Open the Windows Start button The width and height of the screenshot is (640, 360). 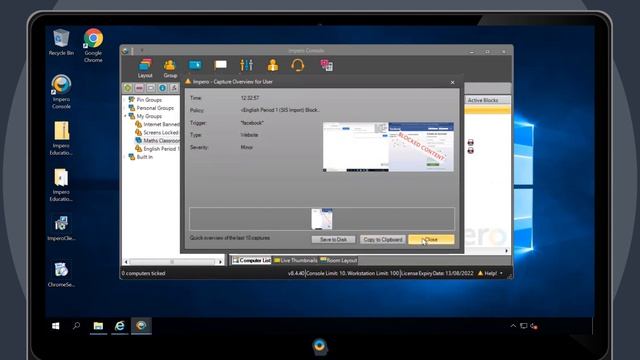[x=56, y=326]
